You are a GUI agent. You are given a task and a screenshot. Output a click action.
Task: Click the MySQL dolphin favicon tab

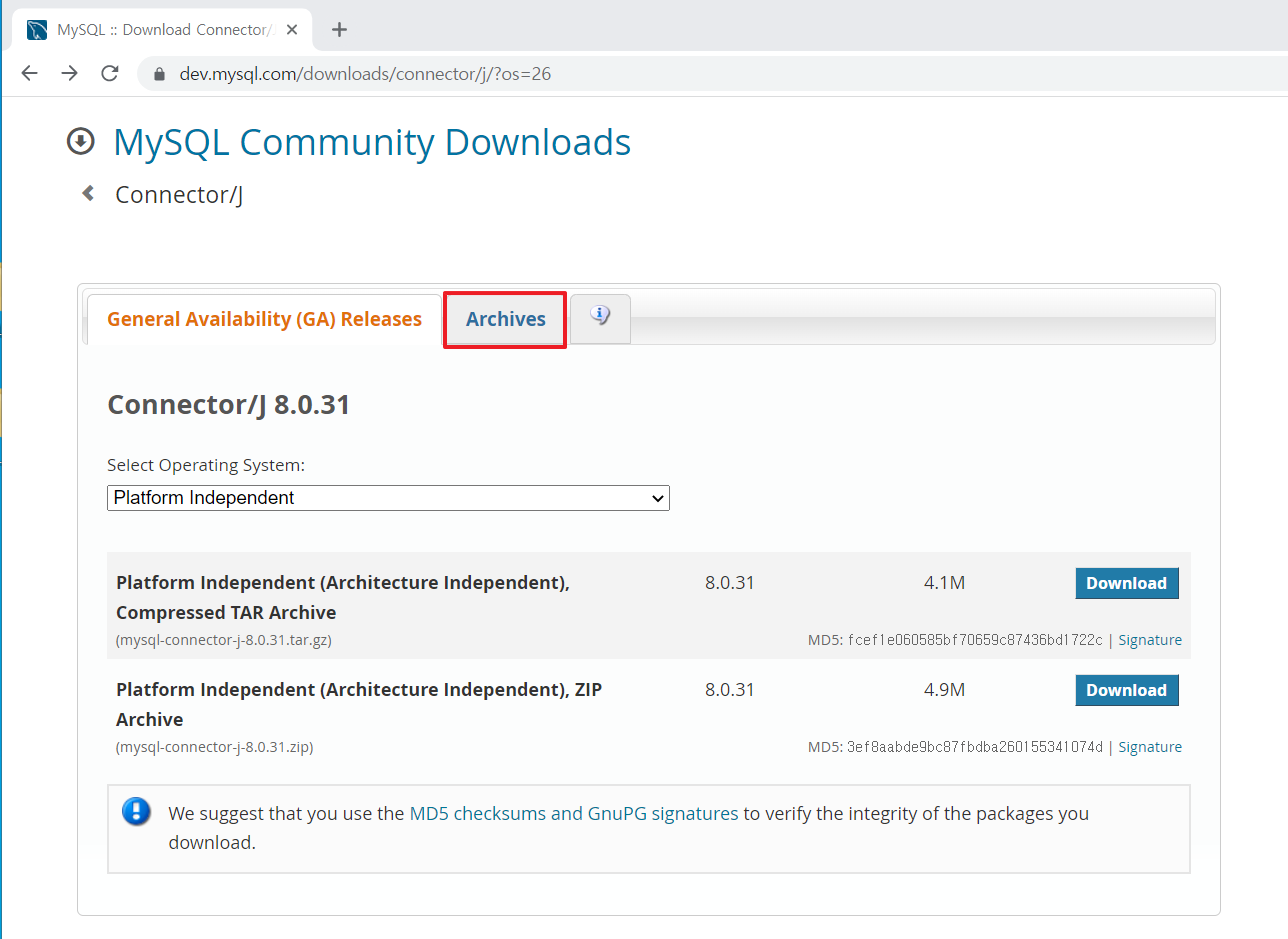[x=37, y=29]
